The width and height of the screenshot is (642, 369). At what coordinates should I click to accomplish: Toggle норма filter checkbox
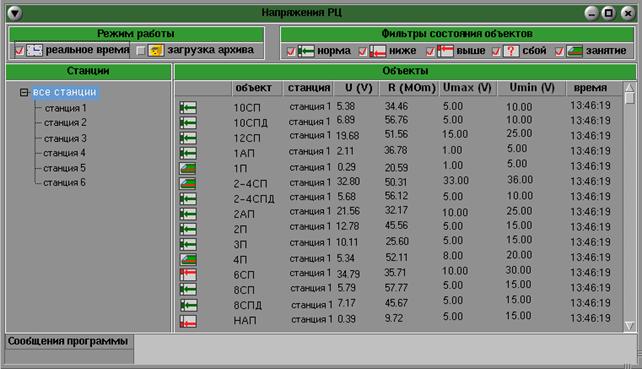click(x=291, y=52)
